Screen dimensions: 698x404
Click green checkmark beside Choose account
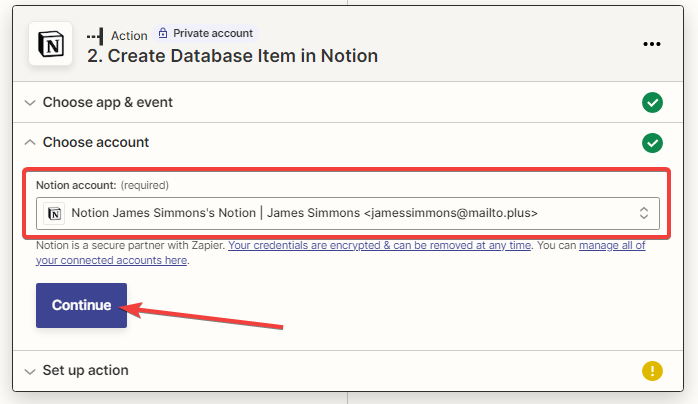pos(652,142)
